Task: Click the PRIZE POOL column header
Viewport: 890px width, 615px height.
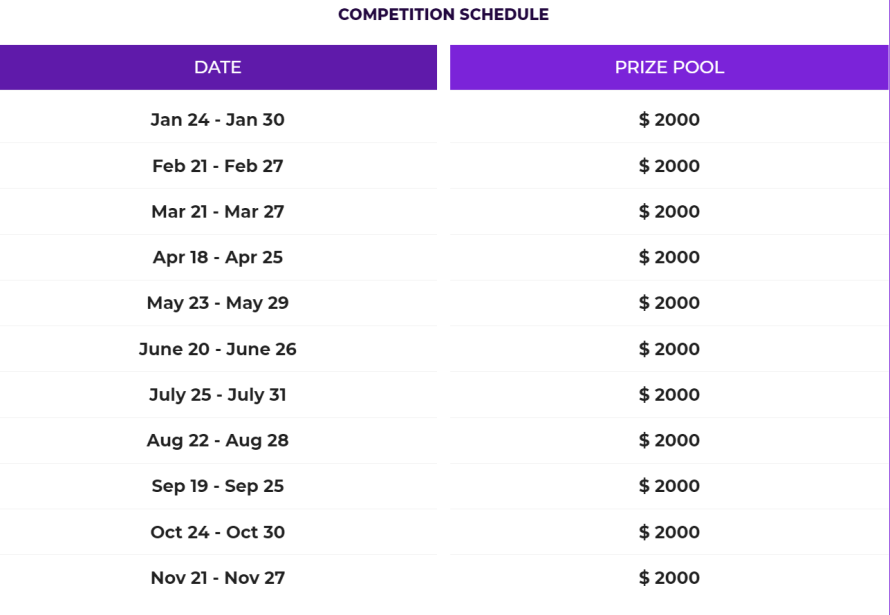Action: (669, 68)
